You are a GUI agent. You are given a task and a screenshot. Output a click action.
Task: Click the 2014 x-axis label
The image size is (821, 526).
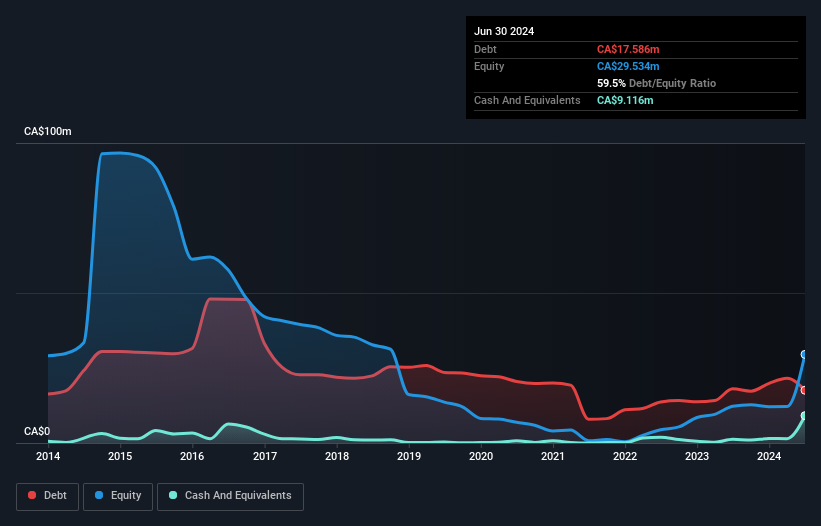(48, 456)
